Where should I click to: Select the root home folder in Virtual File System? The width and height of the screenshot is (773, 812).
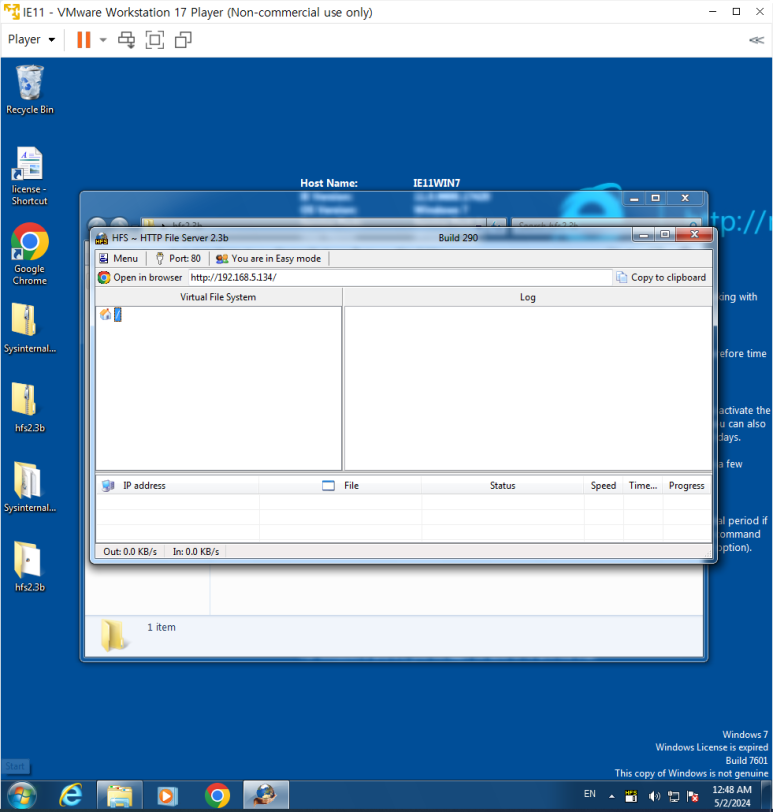(111, 314)
